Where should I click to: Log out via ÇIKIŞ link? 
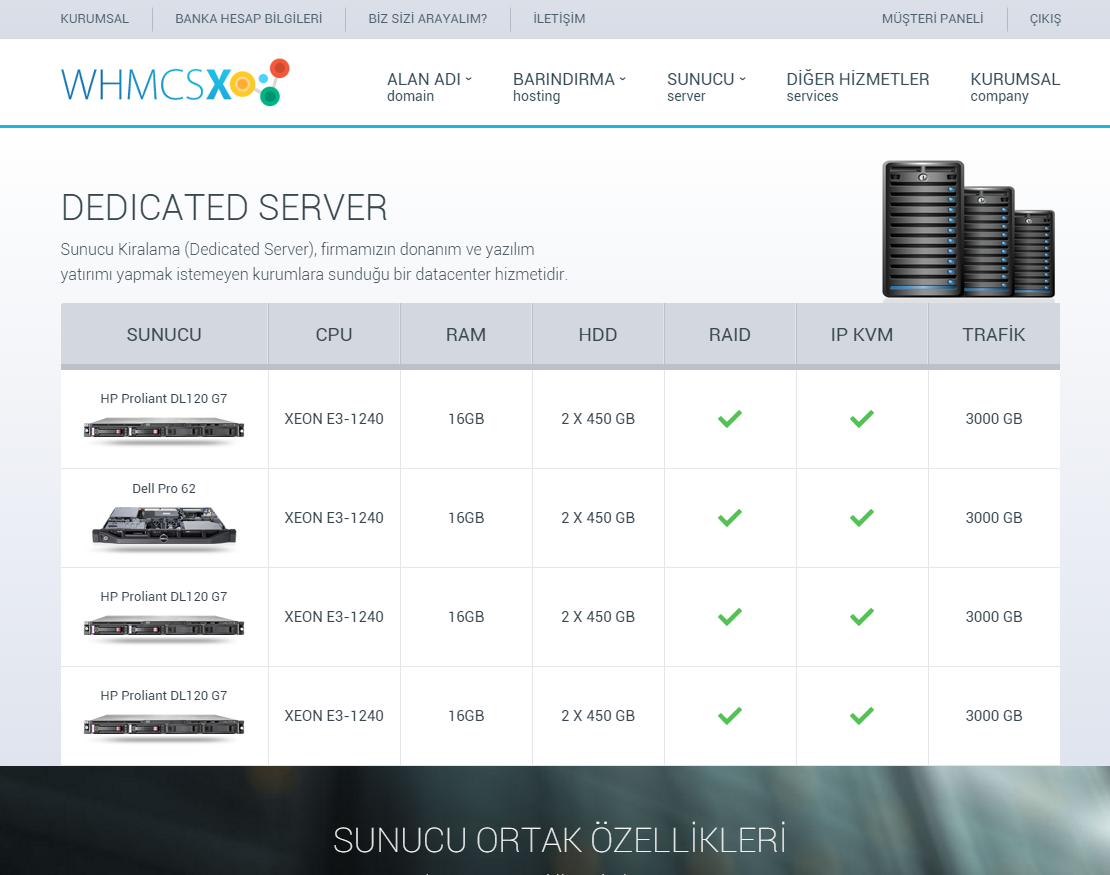click(1045, 19)
